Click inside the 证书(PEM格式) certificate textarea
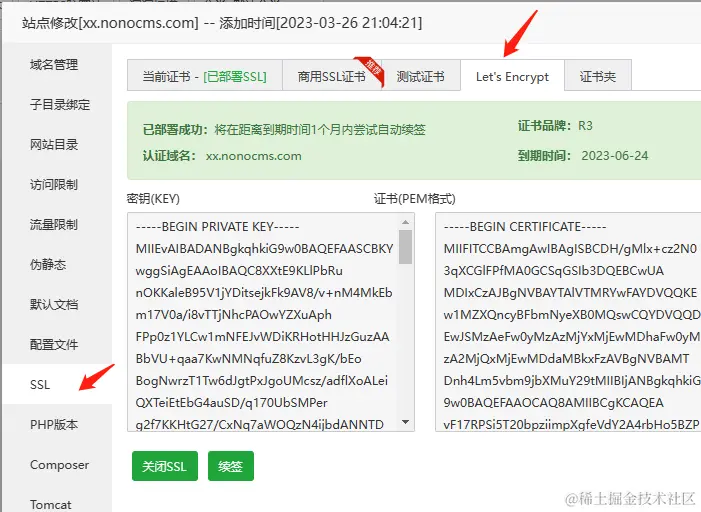 (x=568, y=322)
